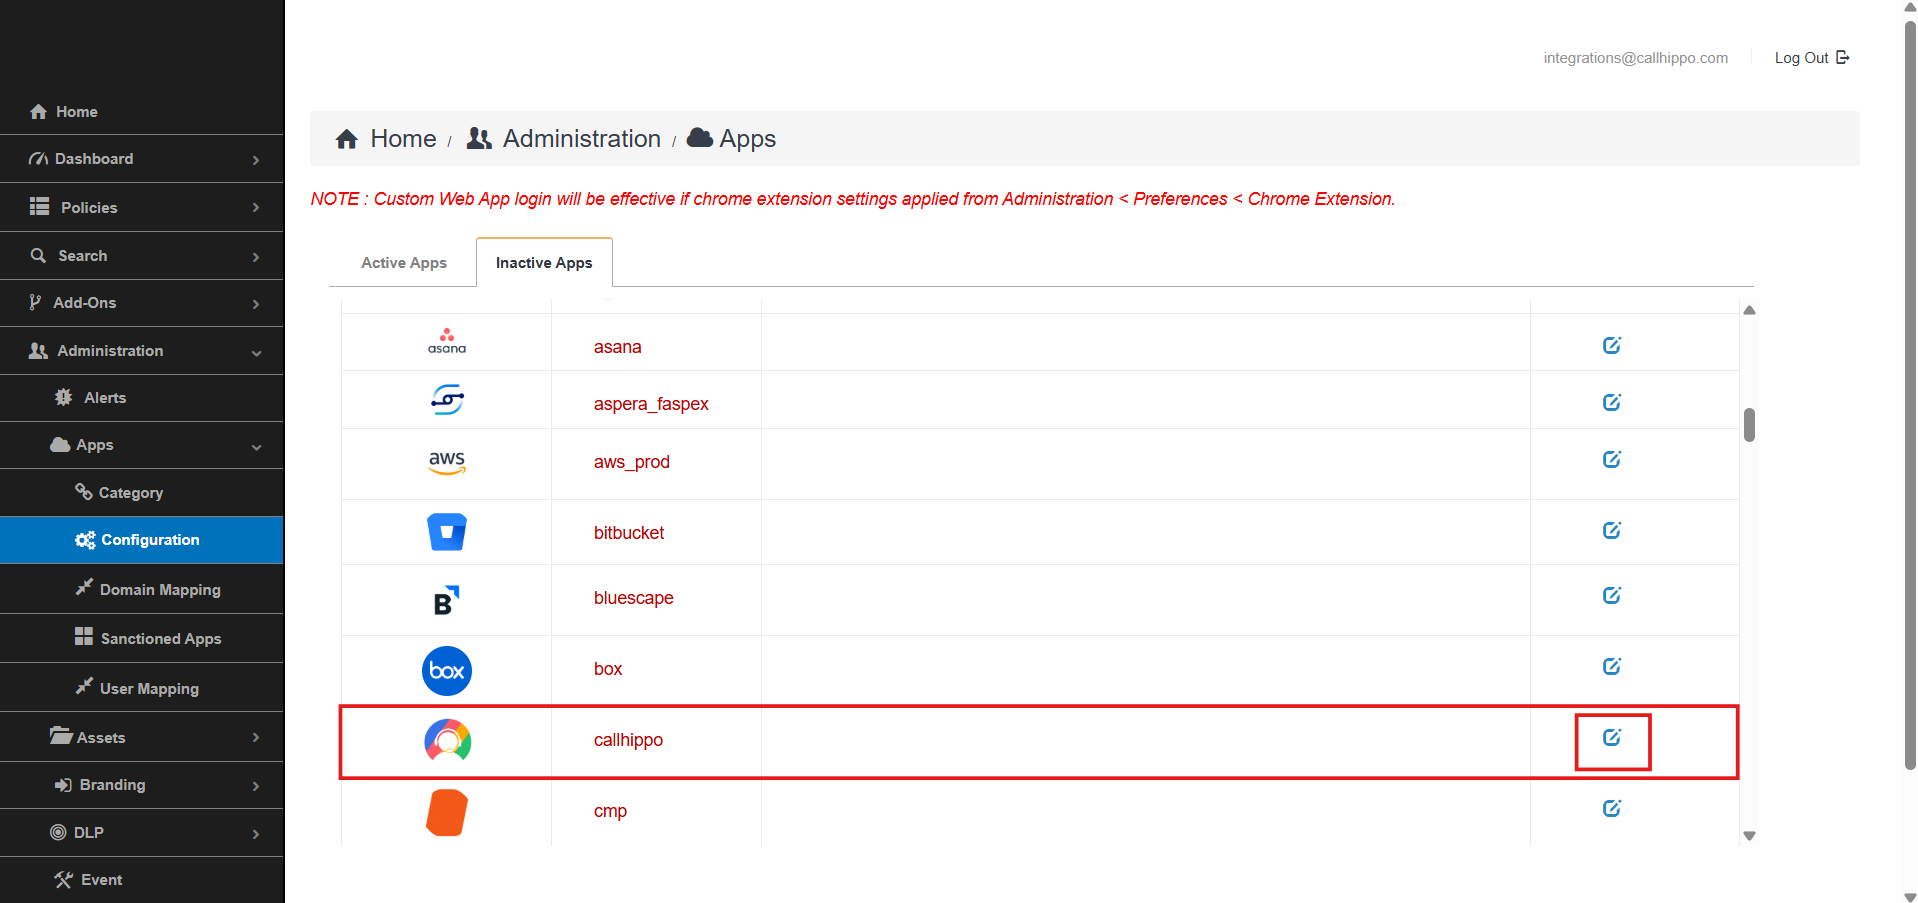Screen dimensions: 1918x903
Task: Click the app list scroll-up arrow
Action: click(x=1749, y=310)
